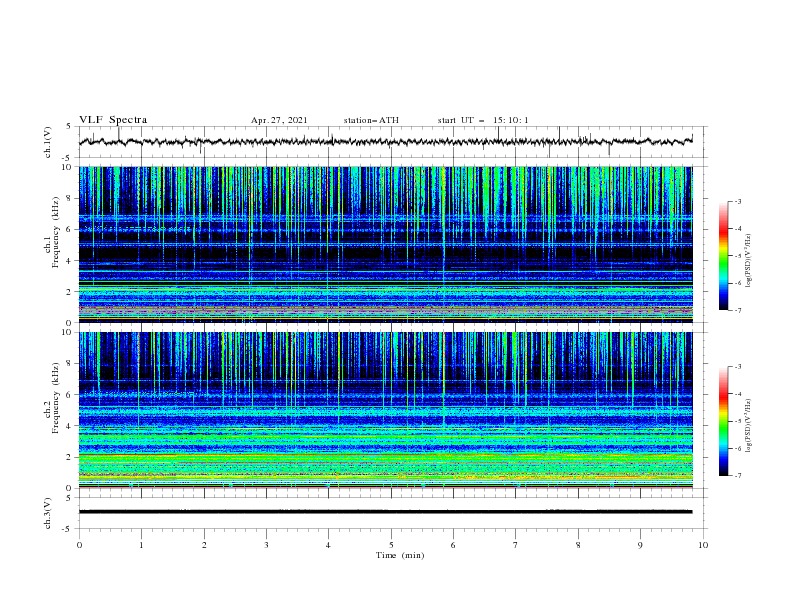Click the time axis tick label '9'
This screenshot has width=792, height=612.
(x=640, y=545)
